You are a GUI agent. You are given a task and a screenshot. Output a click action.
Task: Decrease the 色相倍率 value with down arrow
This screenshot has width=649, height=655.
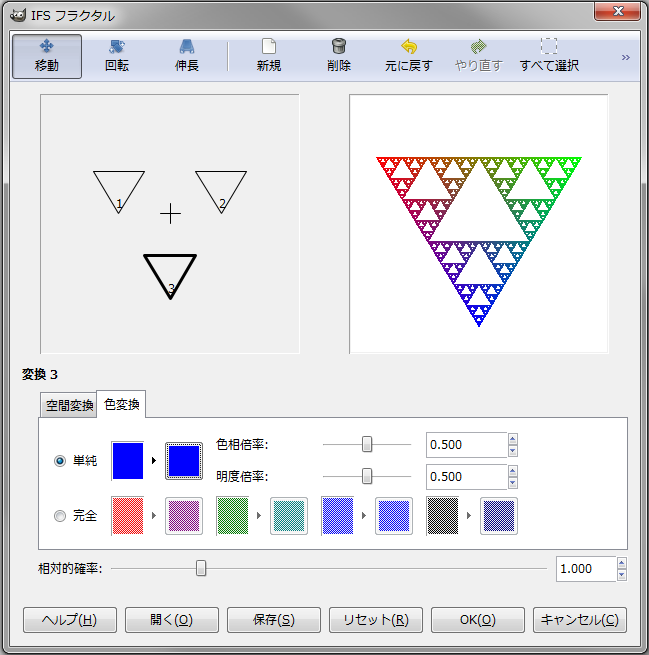[513, 451]
